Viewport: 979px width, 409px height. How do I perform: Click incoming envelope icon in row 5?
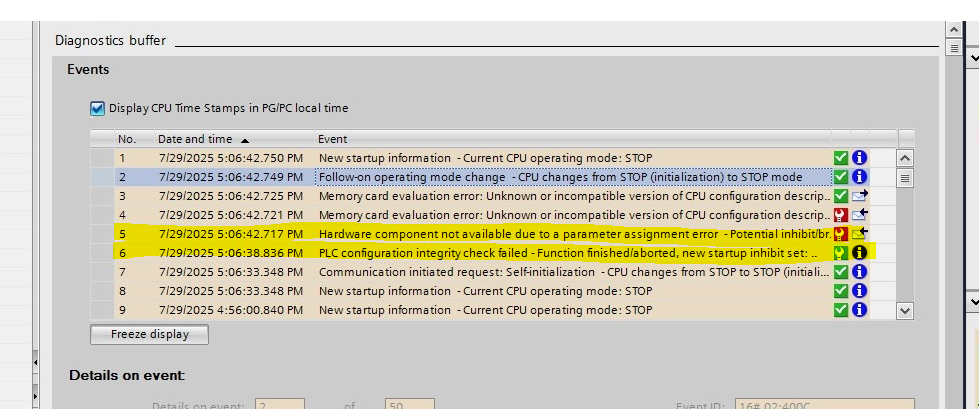coord(860,234)
